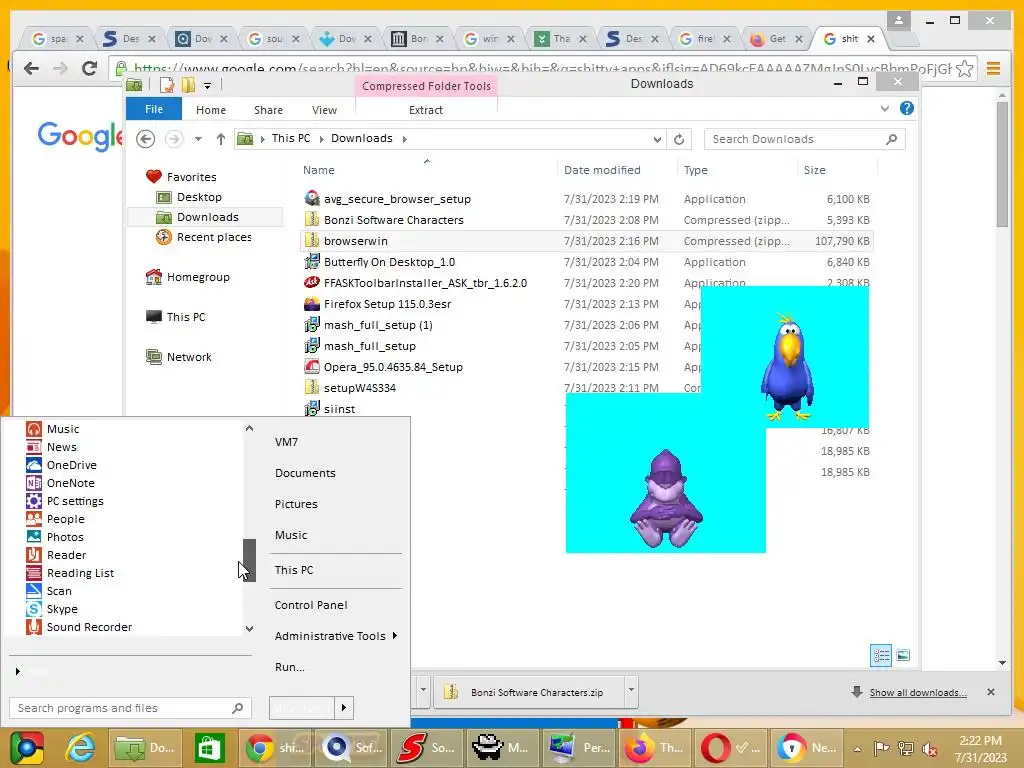This screenshot has width=1024, height=768.
Task: Open the Bonzi Software Characters.zip download item
Action: click(529, 692)
